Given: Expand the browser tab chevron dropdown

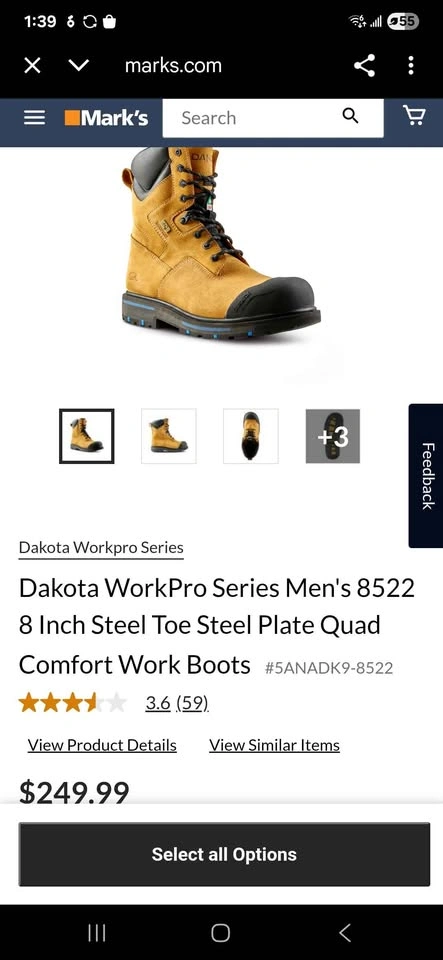Looking at the screenshot, I should (78, 66).
